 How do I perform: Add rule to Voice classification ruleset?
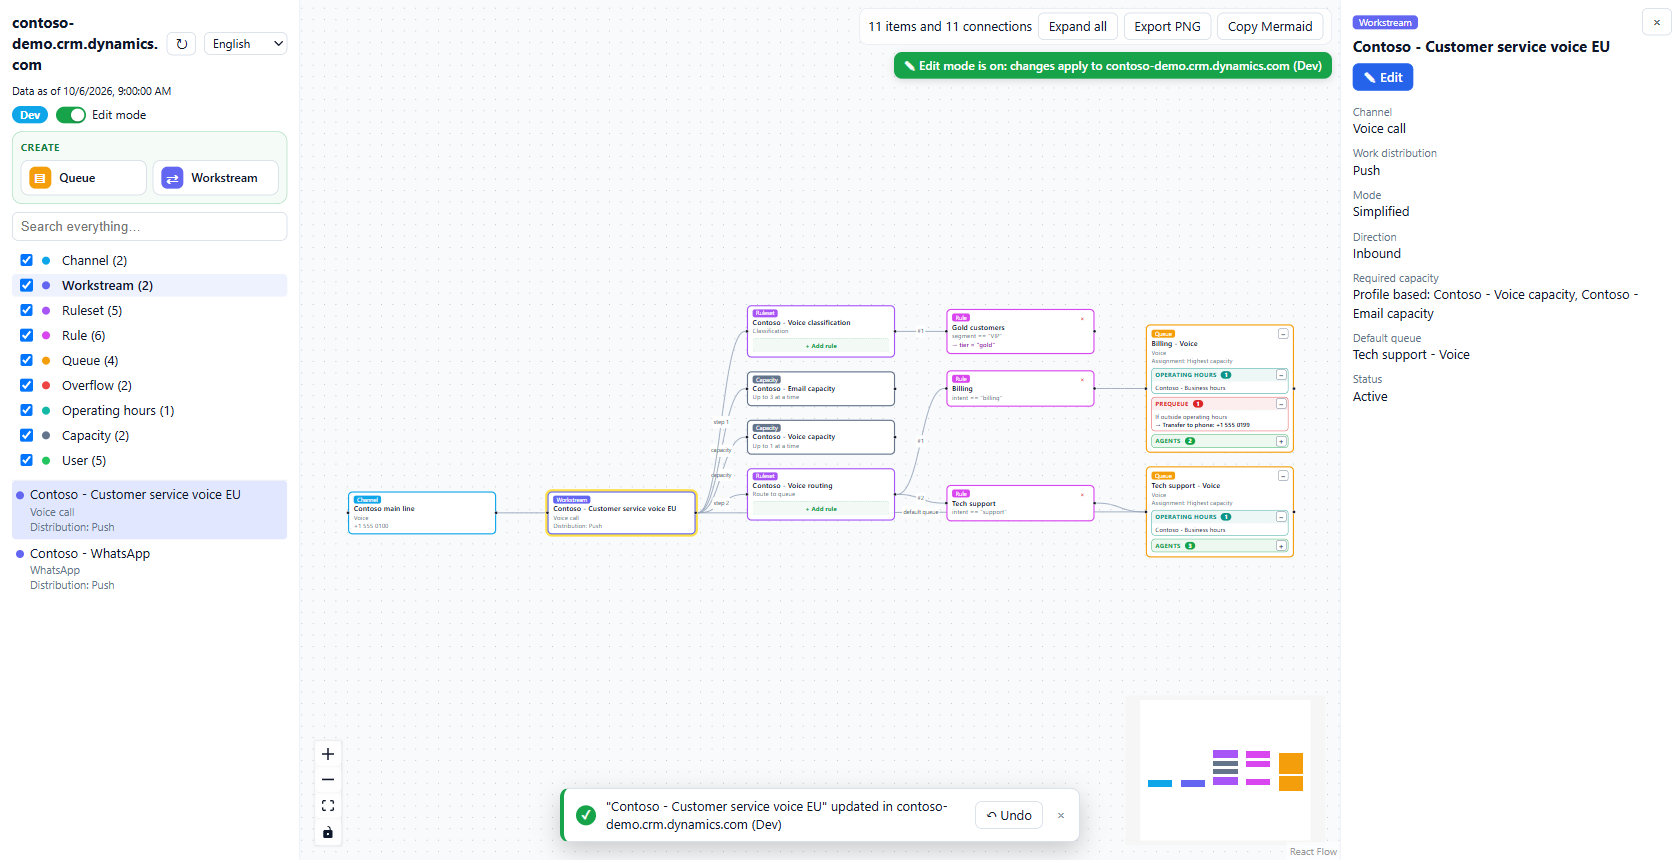coord(821,346)
